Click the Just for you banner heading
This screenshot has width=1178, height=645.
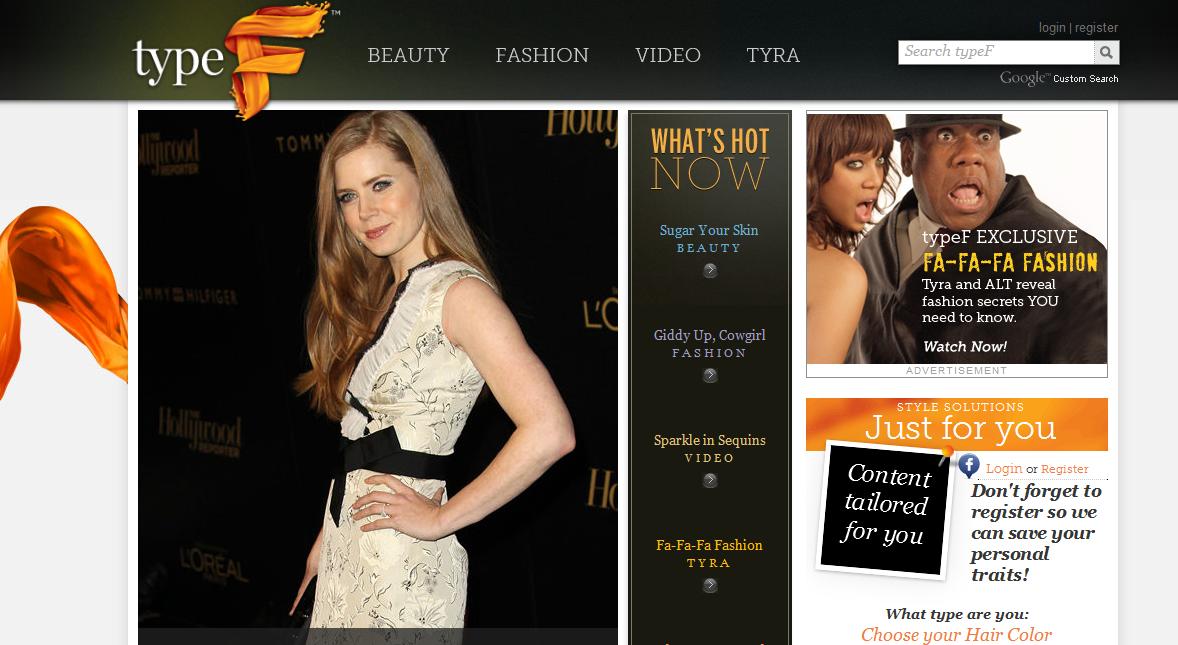(960, 428)
